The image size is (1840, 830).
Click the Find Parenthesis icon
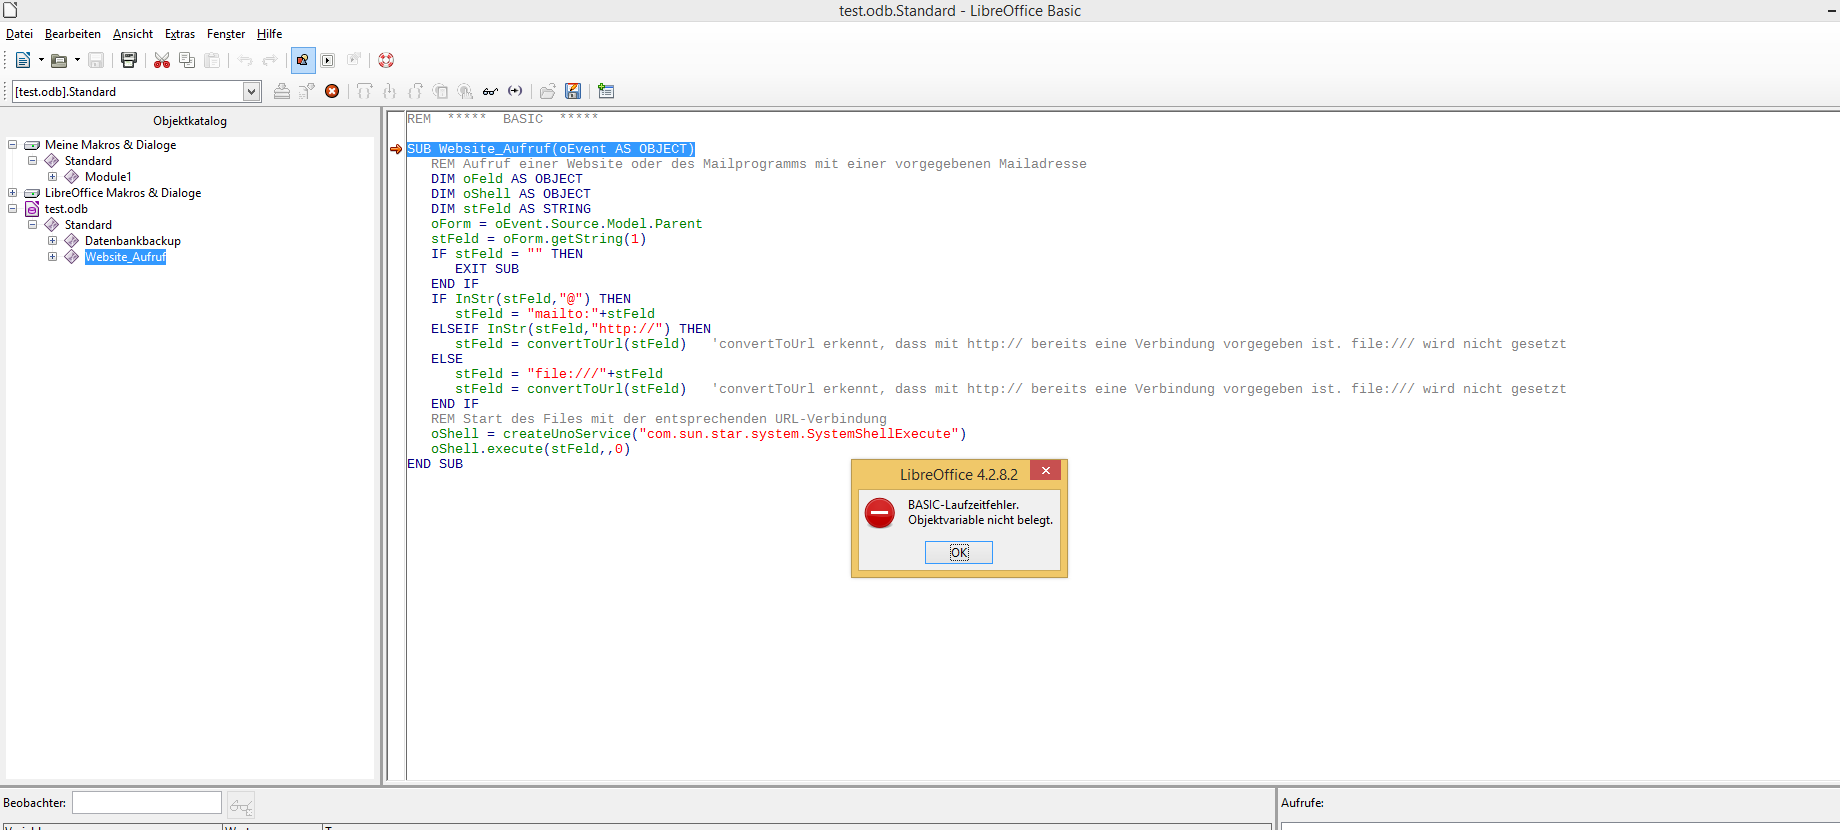click(515, 91)
